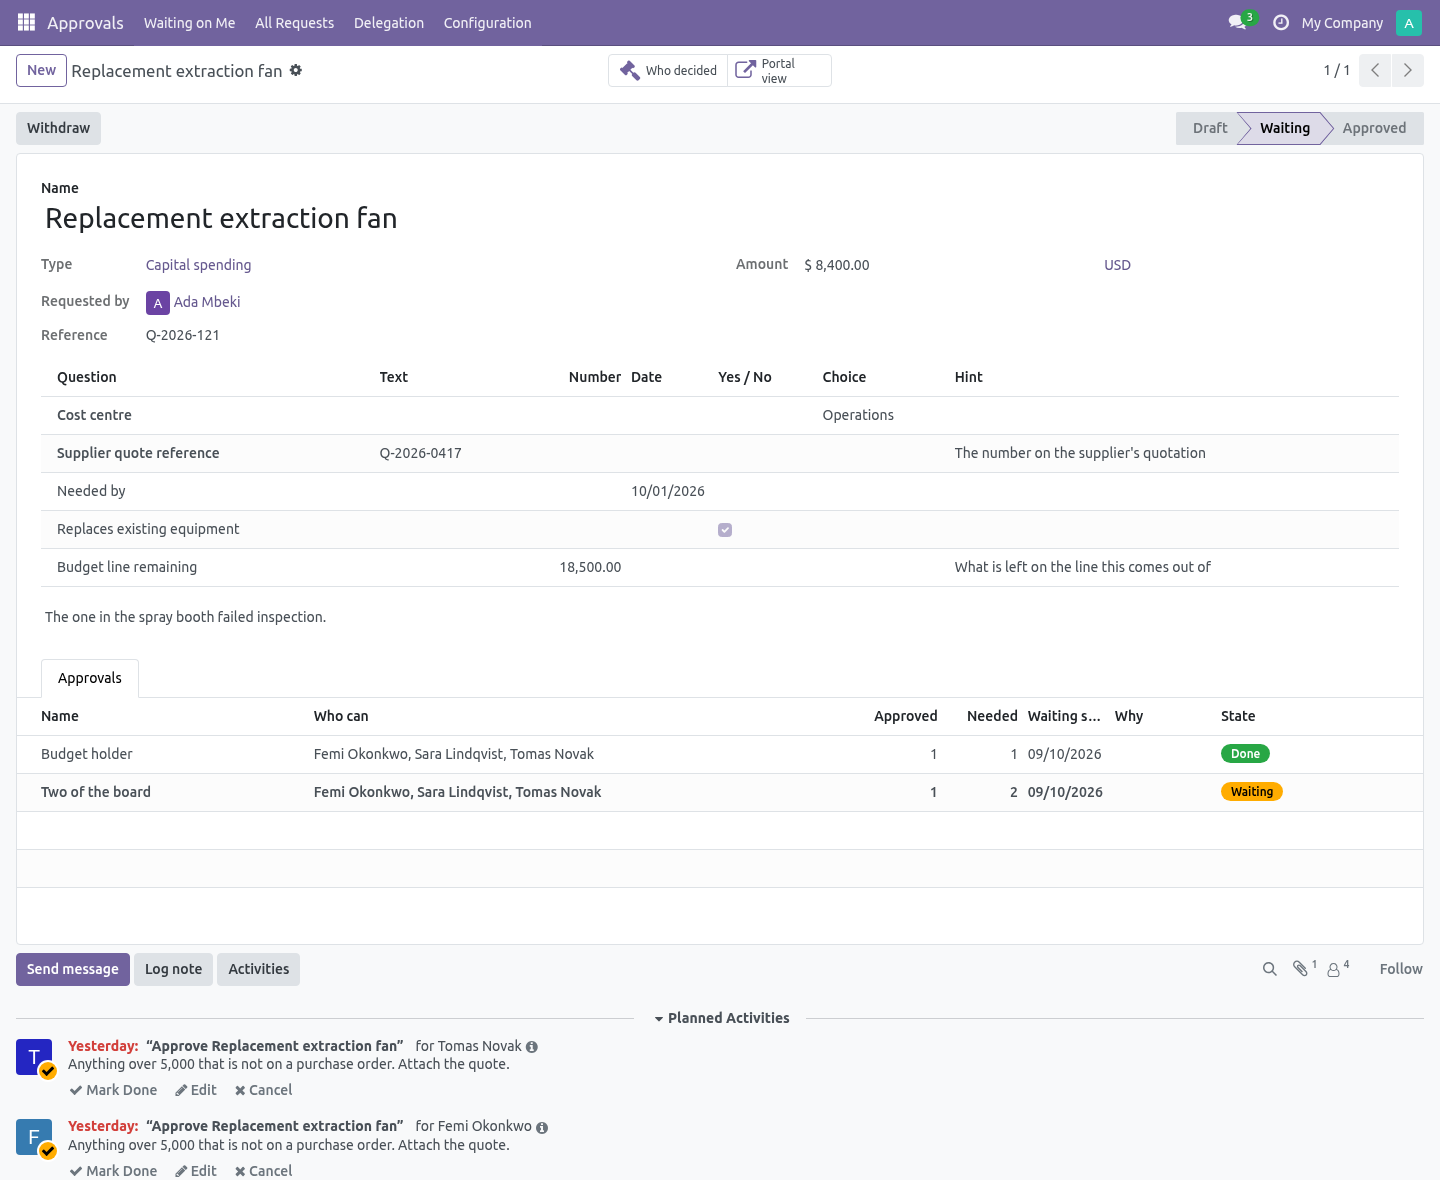Click the New button

tap(41, 70)
